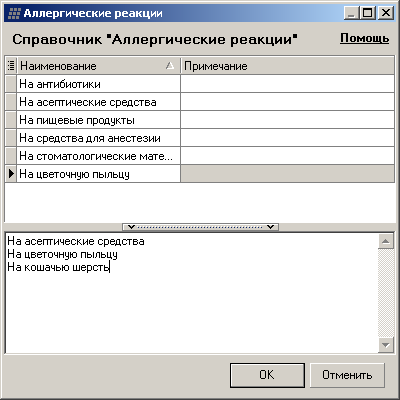Click the application icon in title bar
The image size is (400, 400).
pyautogui.click(x=14, y=13)
